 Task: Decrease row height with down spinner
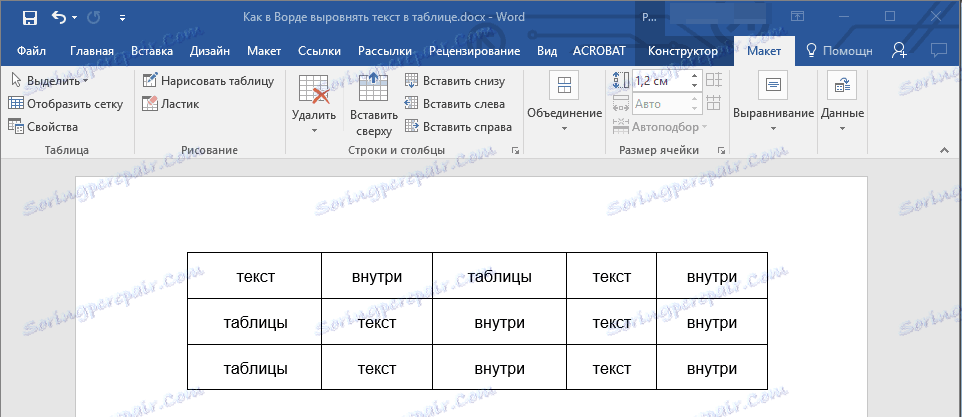[x=695, y=85]
